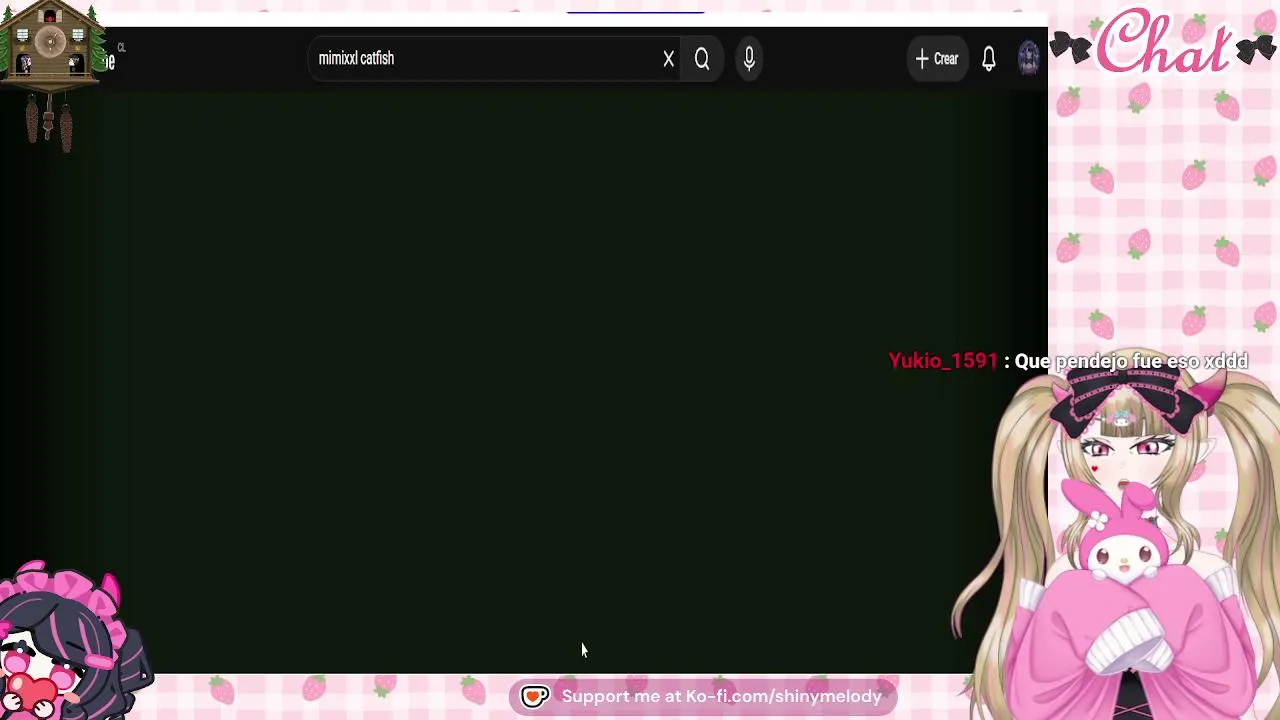Click the magnifying glass search icon
Viewport: 1280px width, 720px height.
(702, 59)
